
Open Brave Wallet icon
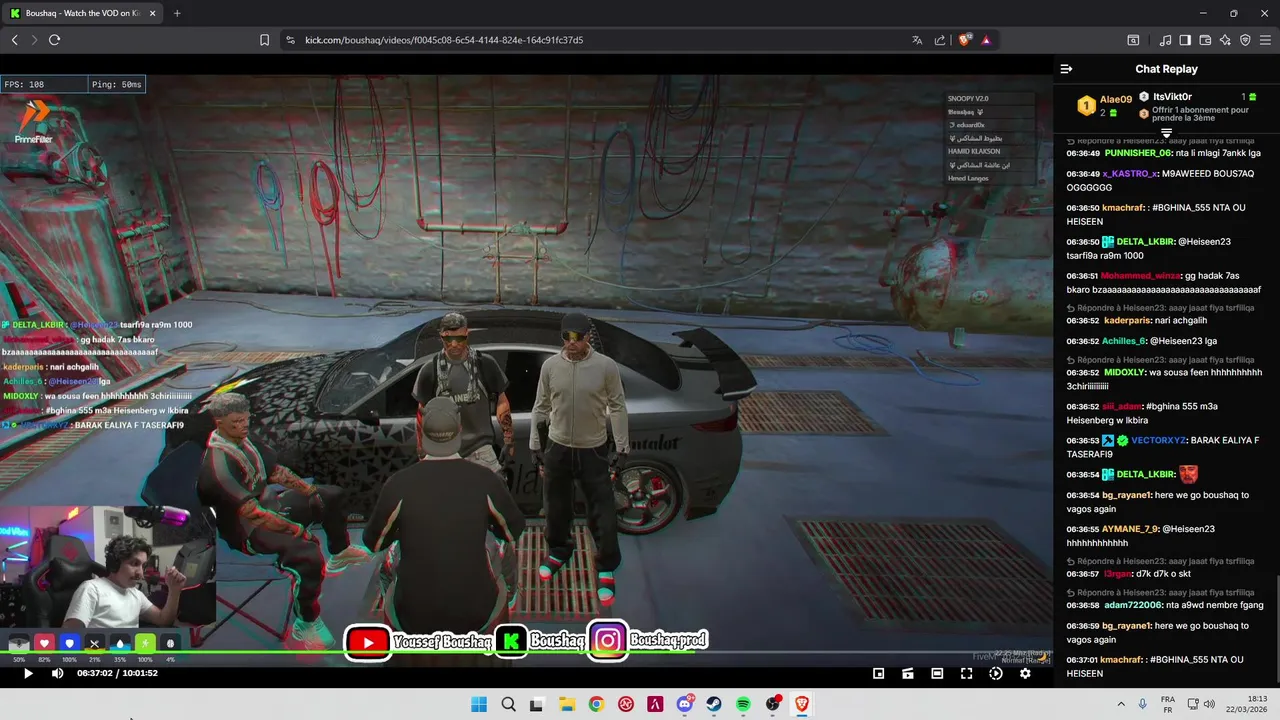coord(1205,40)
